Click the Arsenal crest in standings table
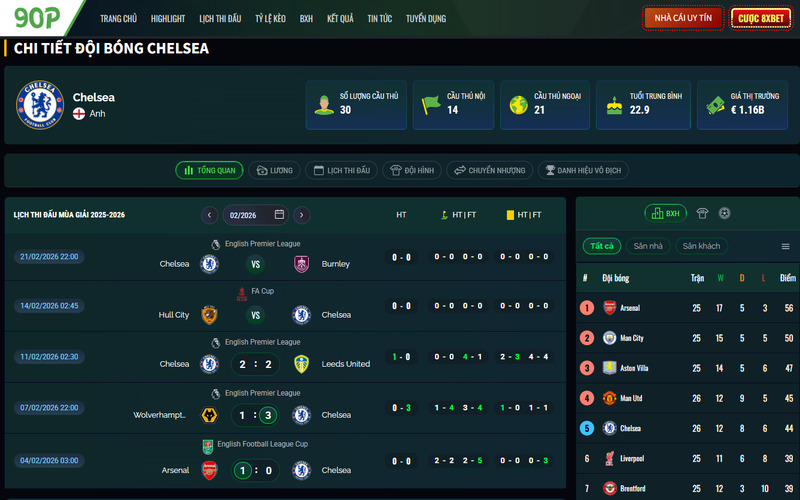The image size is (800, 500). click(610, 308)
